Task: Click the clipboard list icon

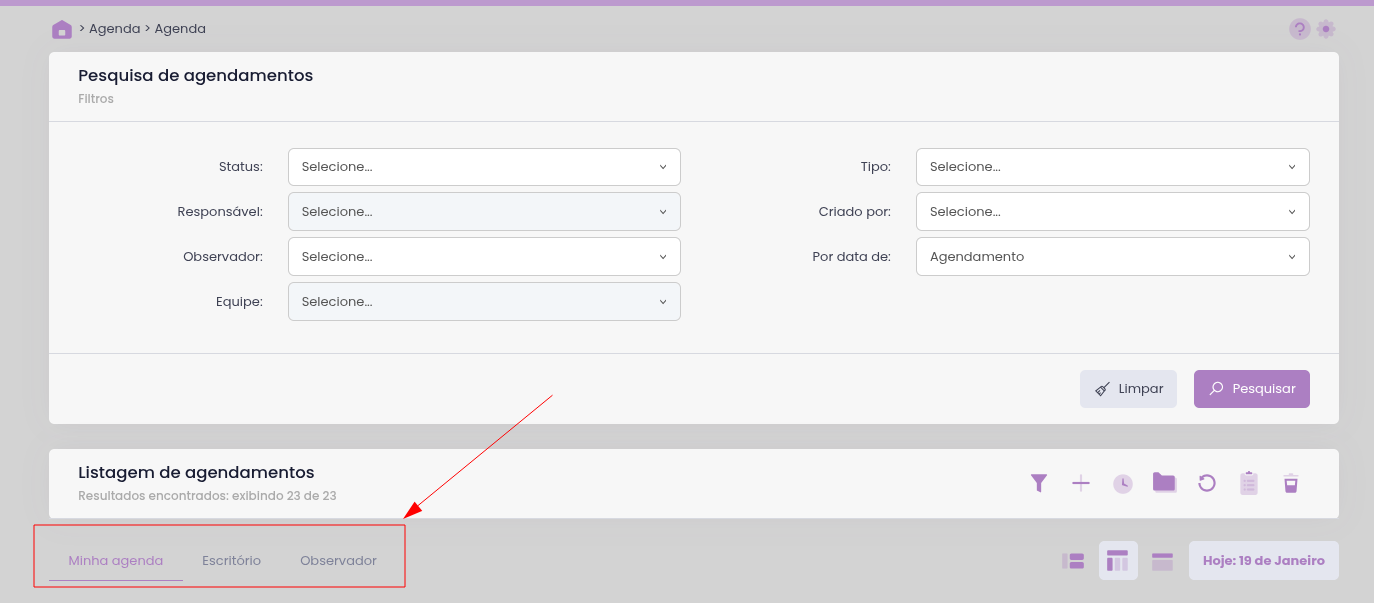Action: pos(1248,484)
